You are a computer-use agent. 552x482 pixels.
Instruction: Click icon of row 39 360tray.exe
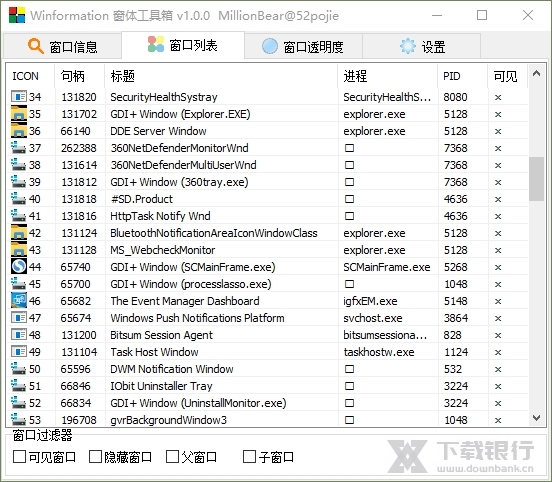pyautogui.click(x=19, y=182)
